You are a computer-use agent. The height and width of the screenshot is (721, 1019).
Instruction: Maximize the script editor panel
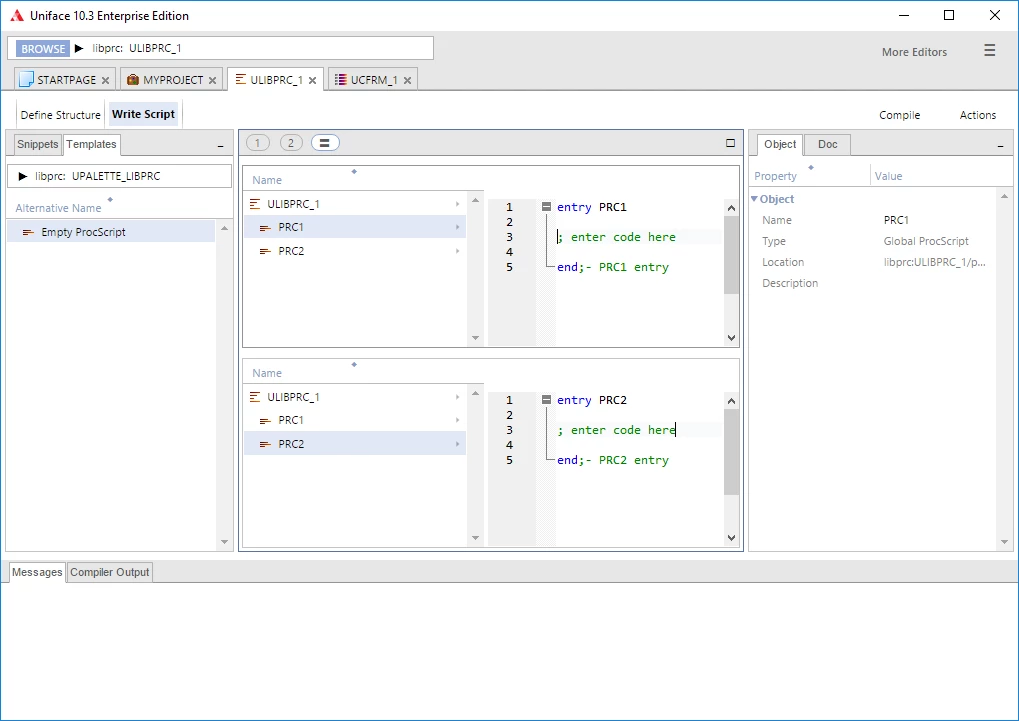click(730, 143)
